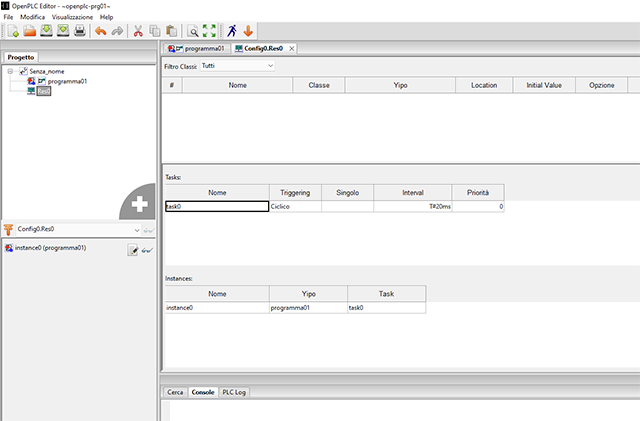Collapse the Senza_nome tree node

10,72
